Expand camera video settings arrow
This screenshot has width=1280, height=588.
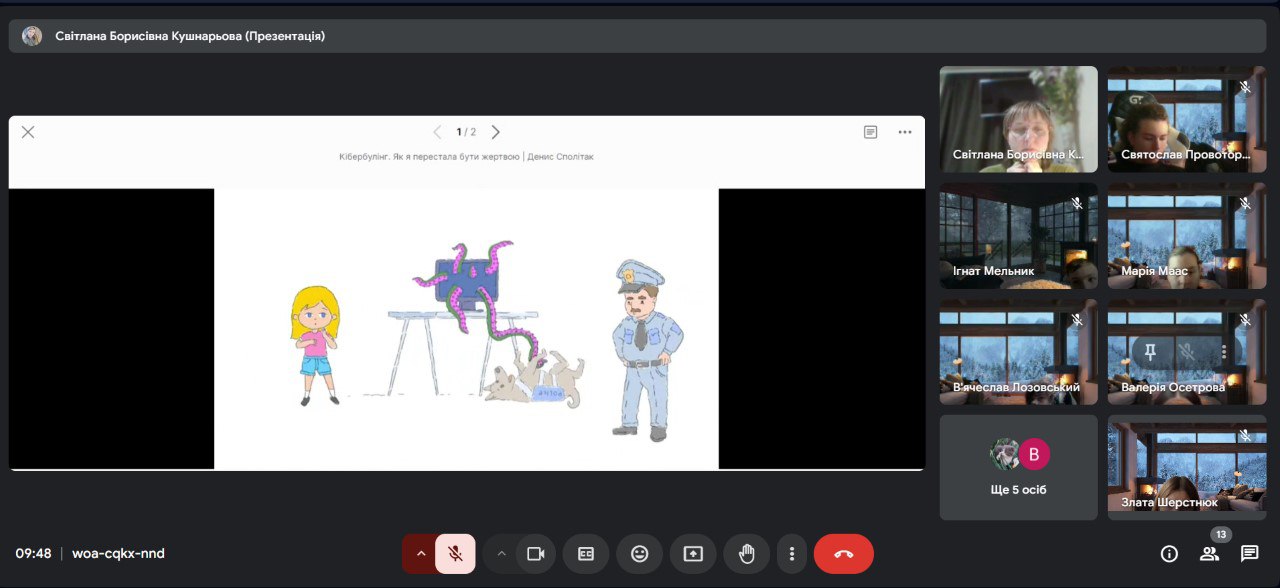(x=501, y=554)
